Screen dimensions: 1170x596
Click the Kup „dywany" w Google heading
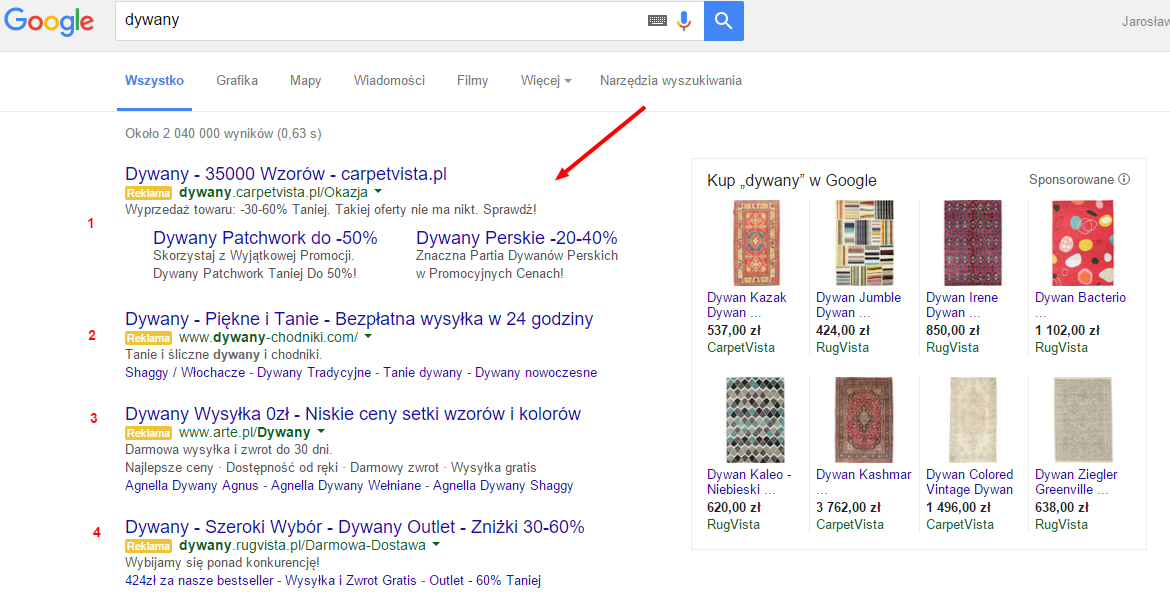(792, 181)
